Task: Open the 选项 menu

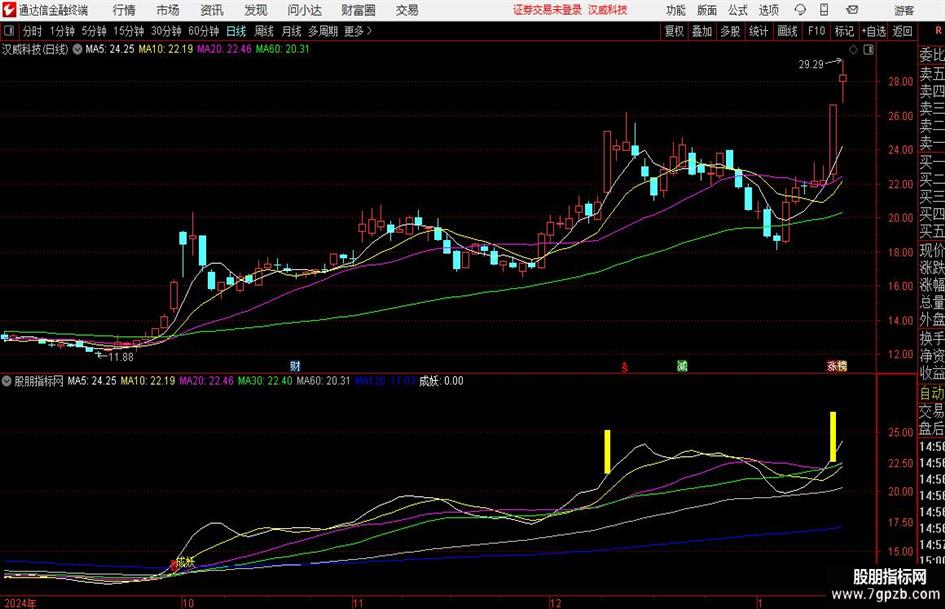Action: pyautogui.click(x=768, y=10)
